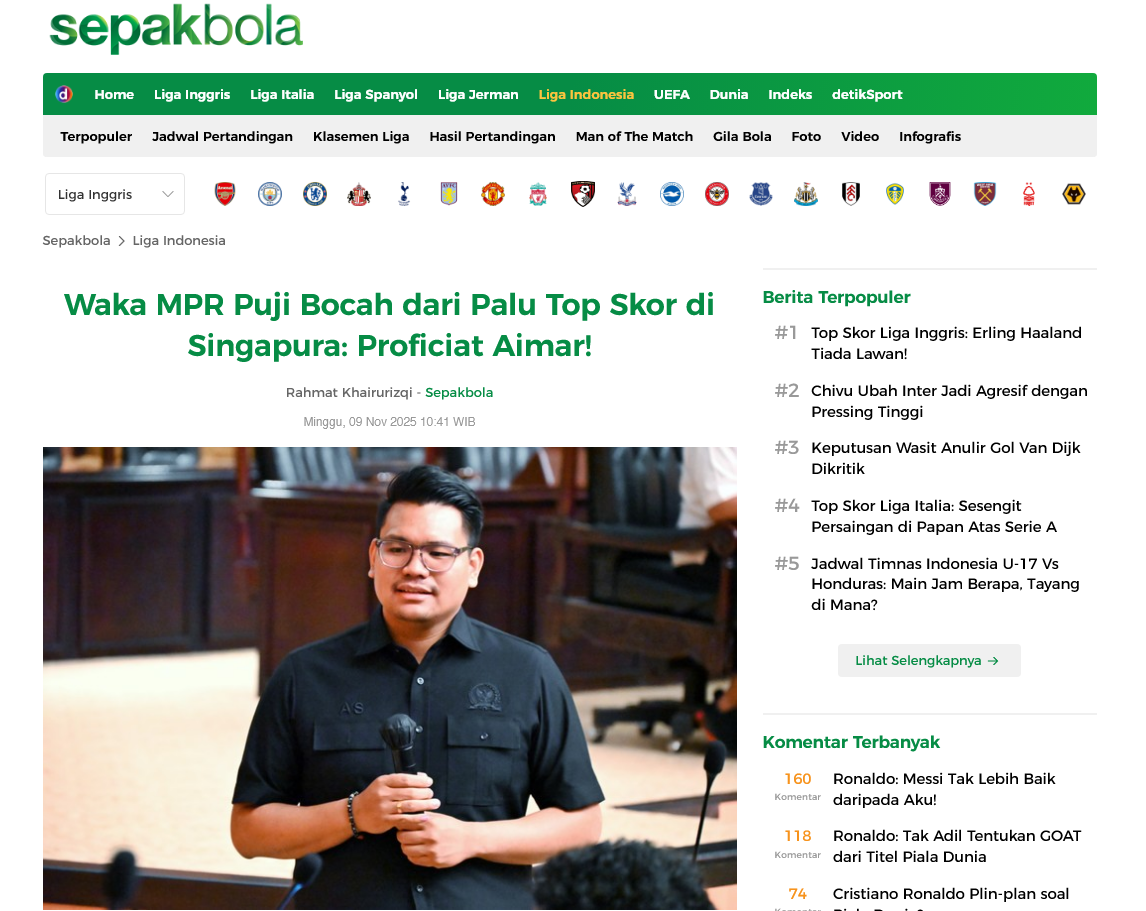Open Liga Inggris menu item
This screenshot has width=1146, height=911.
coord(192,94)
